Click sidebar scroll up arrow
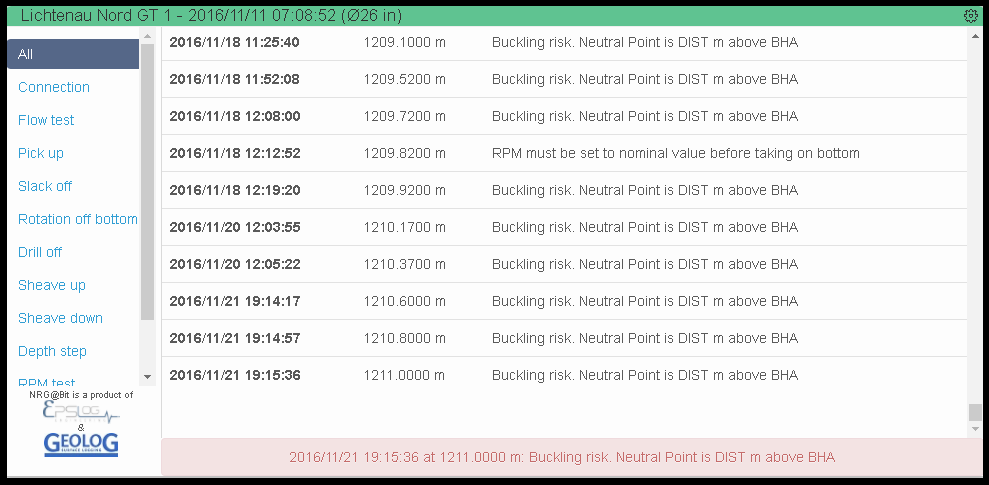Viewport: 989px width, 485px height. (x=148, y=37)
